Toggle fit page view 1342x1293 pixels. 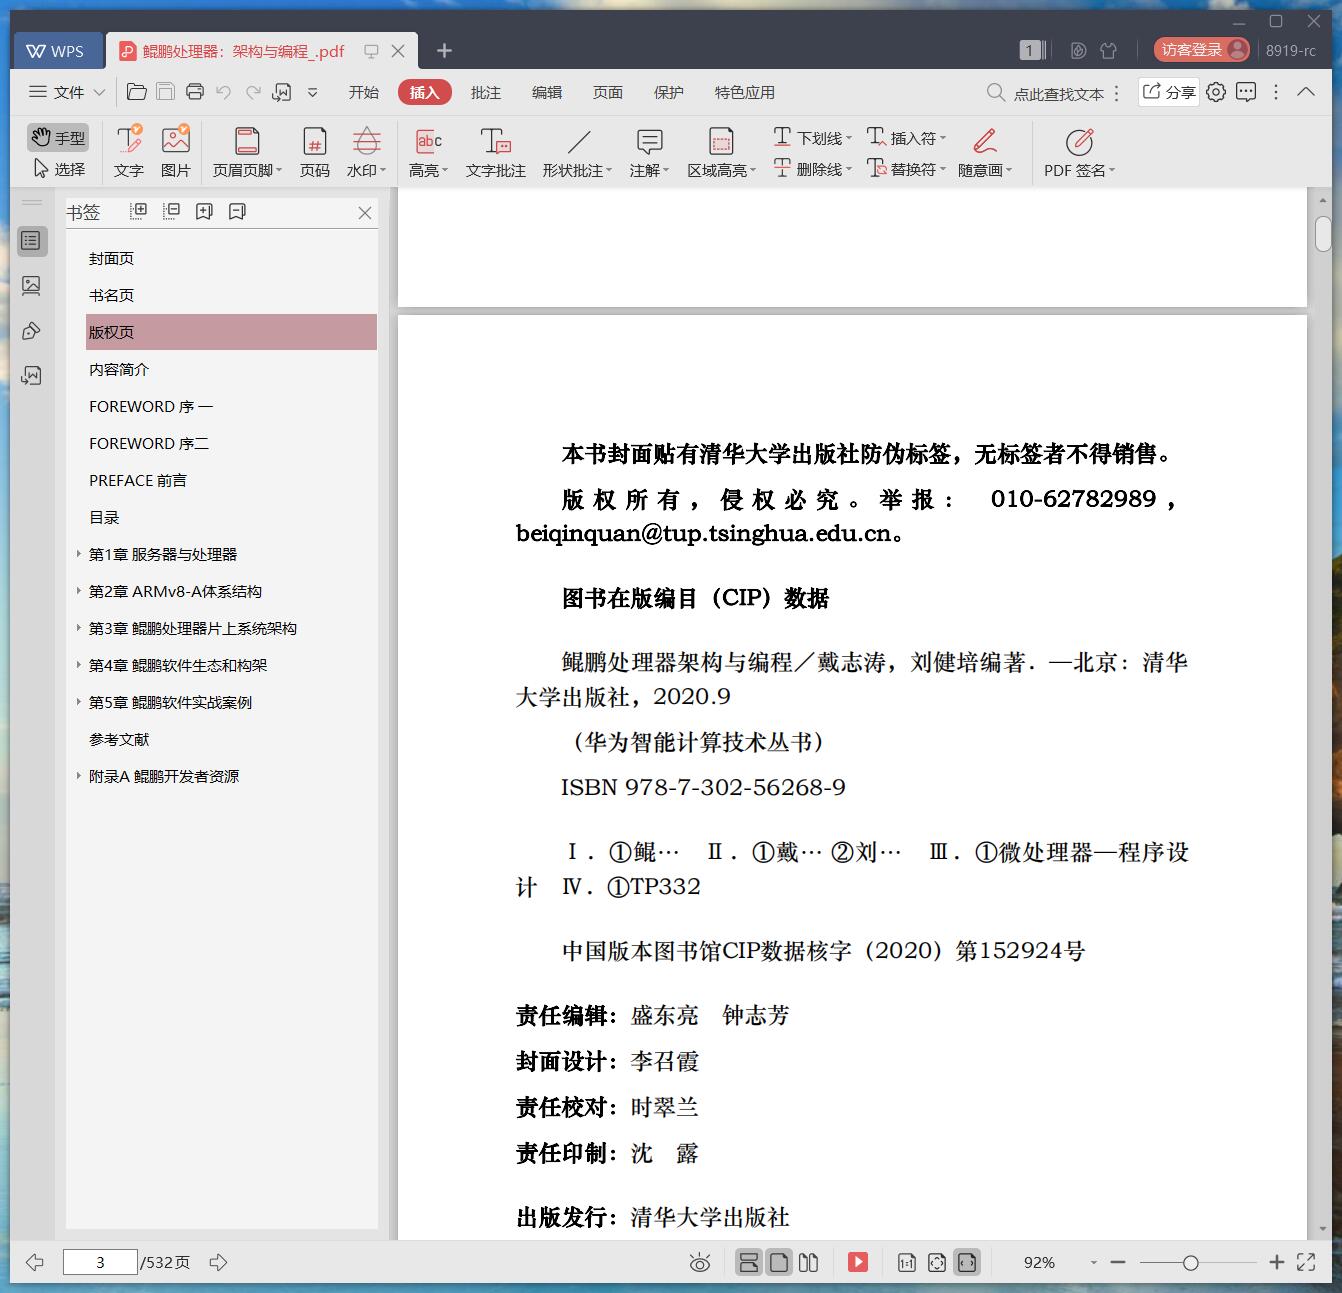pos(937,1263)
